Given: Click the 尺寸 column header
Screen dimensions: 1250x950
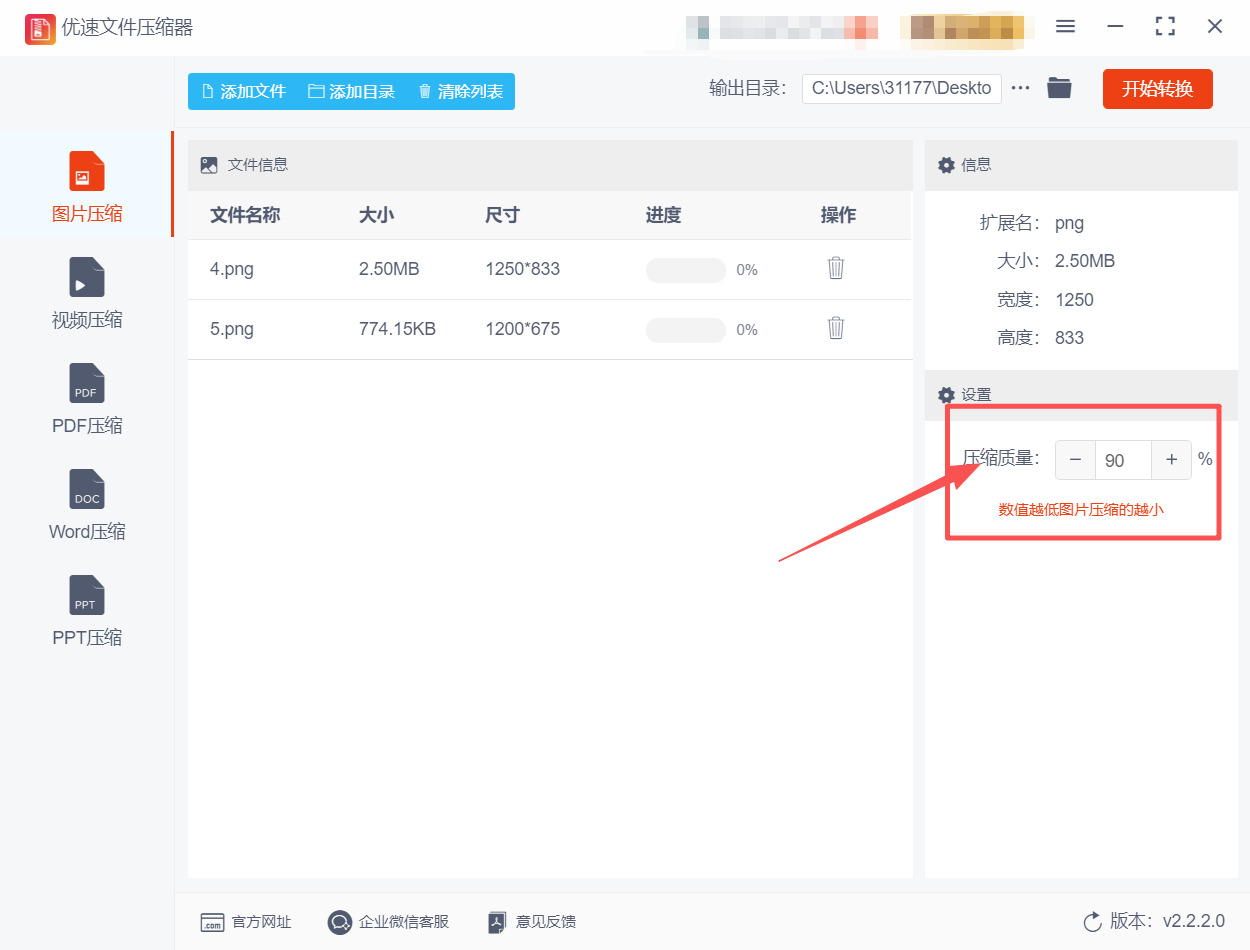Looking at the screenshot, I should [503, 215].
